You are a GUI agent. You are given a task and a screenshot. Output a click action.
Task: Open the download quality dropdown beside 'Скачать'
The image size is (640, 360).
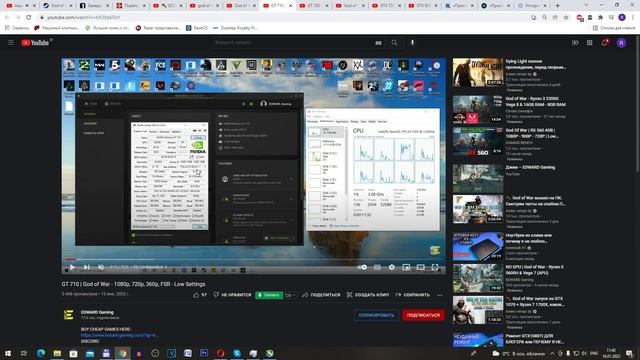click(x=290, y=295)
